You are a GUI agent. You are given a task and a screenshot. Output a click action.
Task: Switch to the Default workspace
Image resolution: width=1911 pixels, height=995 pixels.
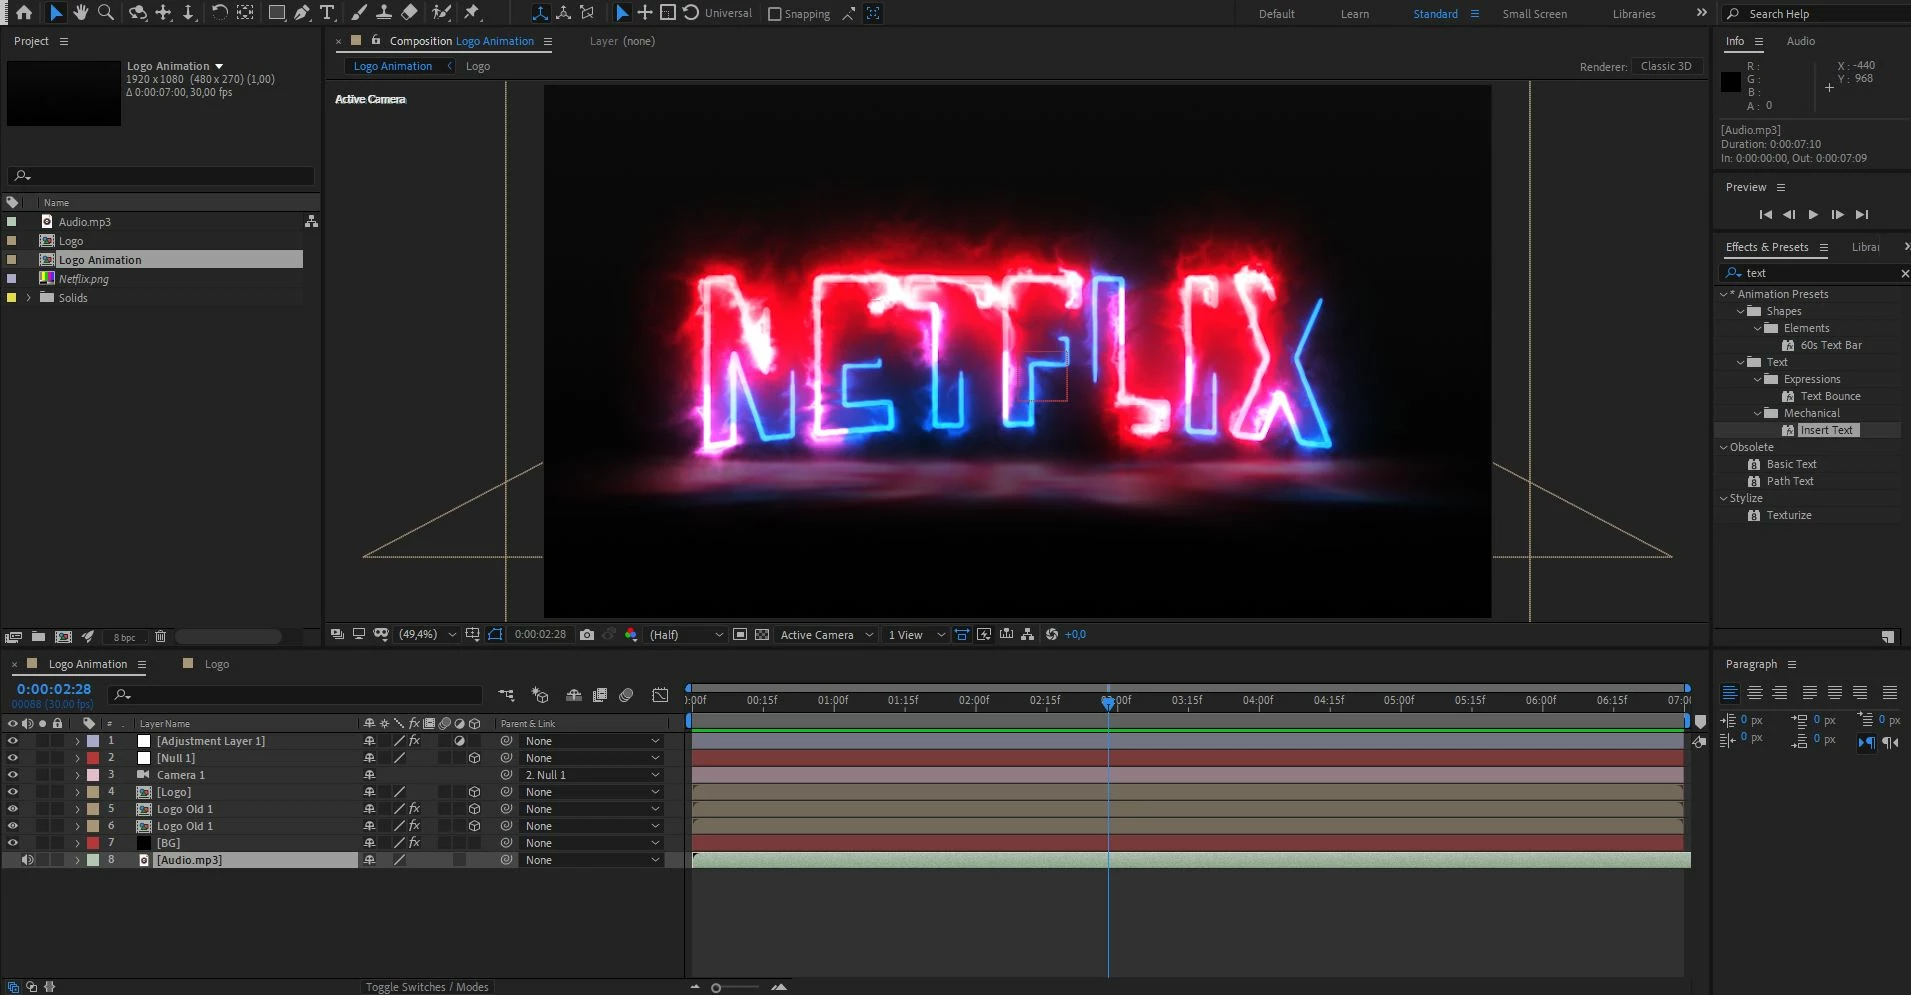coord(1276,14)
